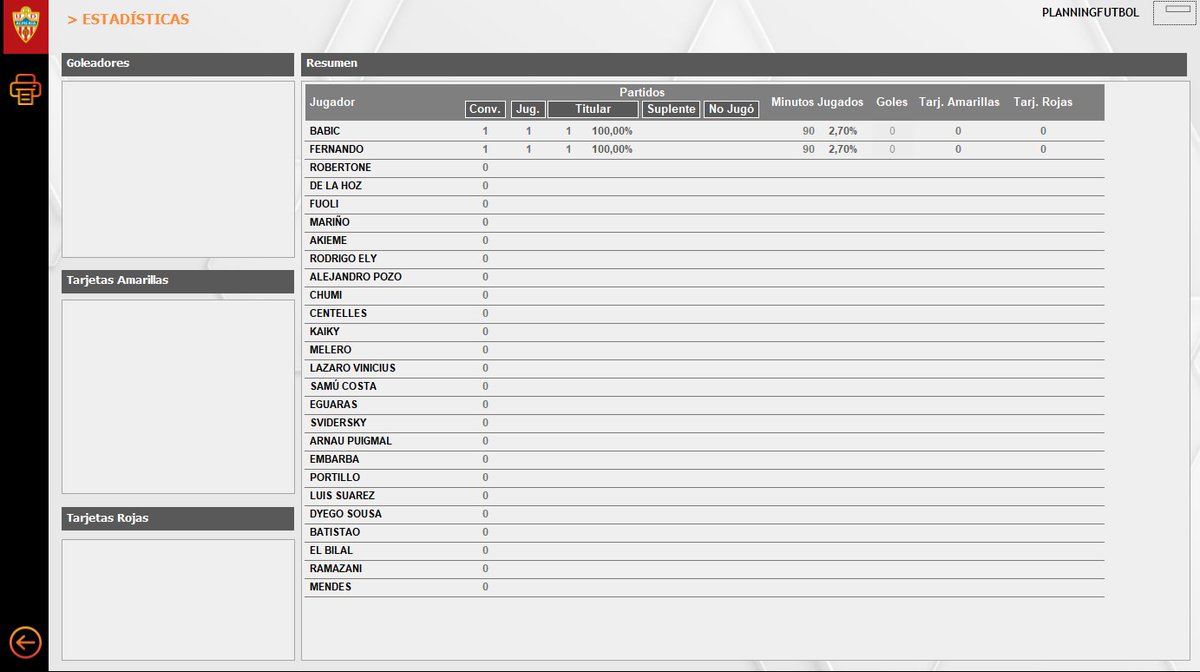
Task: Click the Jugador column header
Action: point(332,102)
